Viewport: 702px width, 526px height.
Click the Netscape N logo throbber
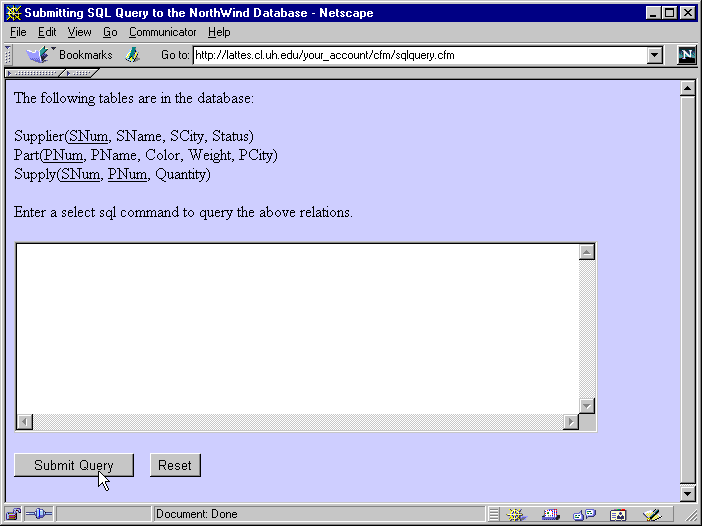(x=687, y=55)
